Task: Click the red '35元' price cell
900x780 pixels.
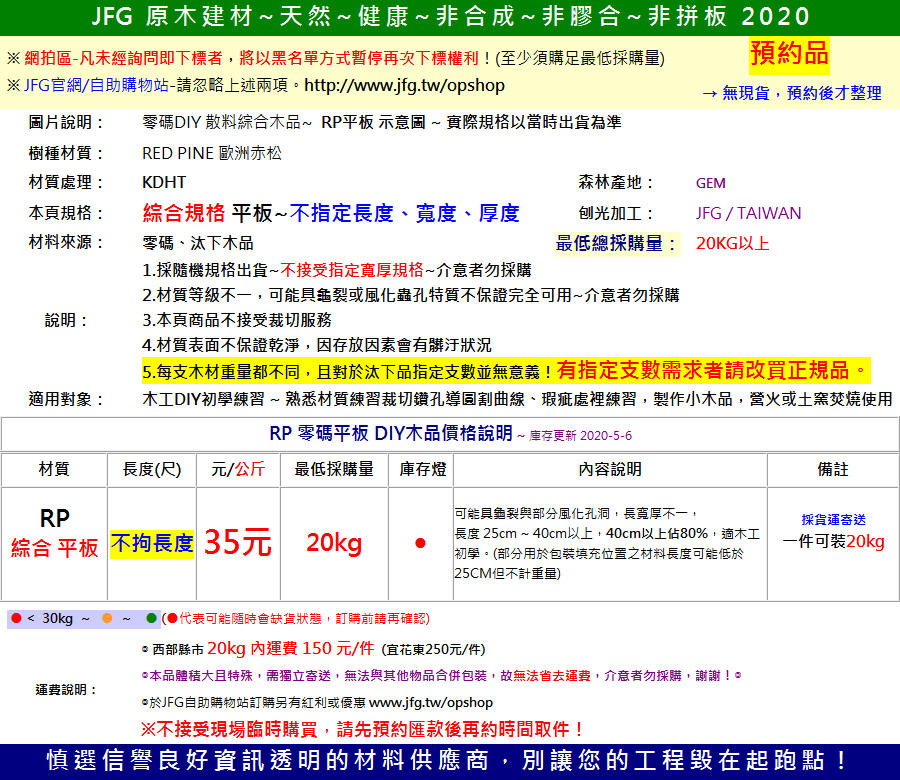Action: click(x=238, y=542)
